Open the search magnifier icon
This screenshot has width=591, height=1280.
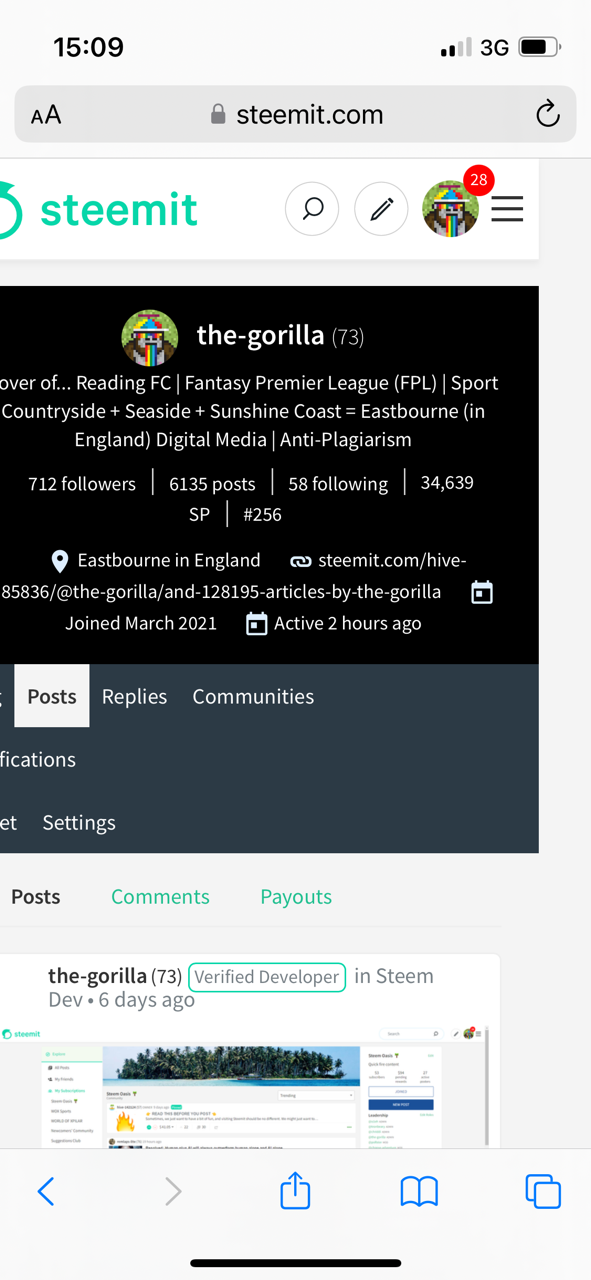312,209
